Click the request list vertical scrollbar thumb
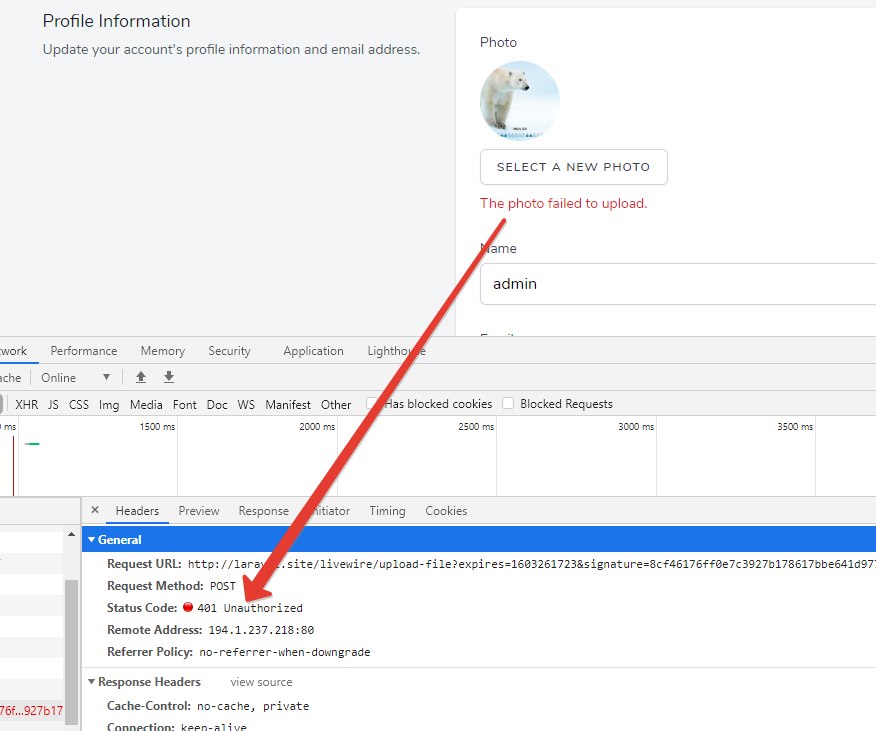This screenshot has width=876, height=731. [72, 651]
